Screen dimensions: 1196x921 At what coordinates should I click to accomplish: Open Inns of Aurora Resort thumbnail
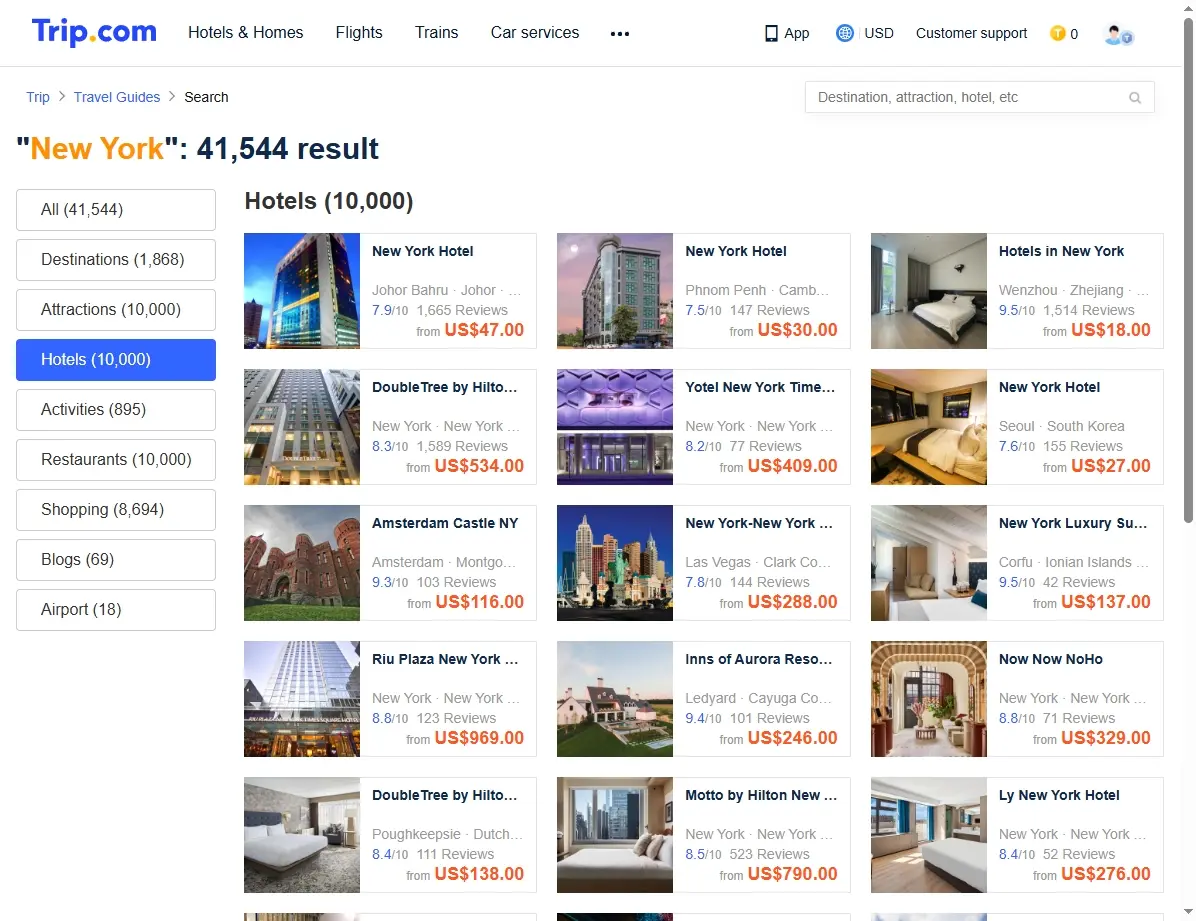[x=615, y=699]
